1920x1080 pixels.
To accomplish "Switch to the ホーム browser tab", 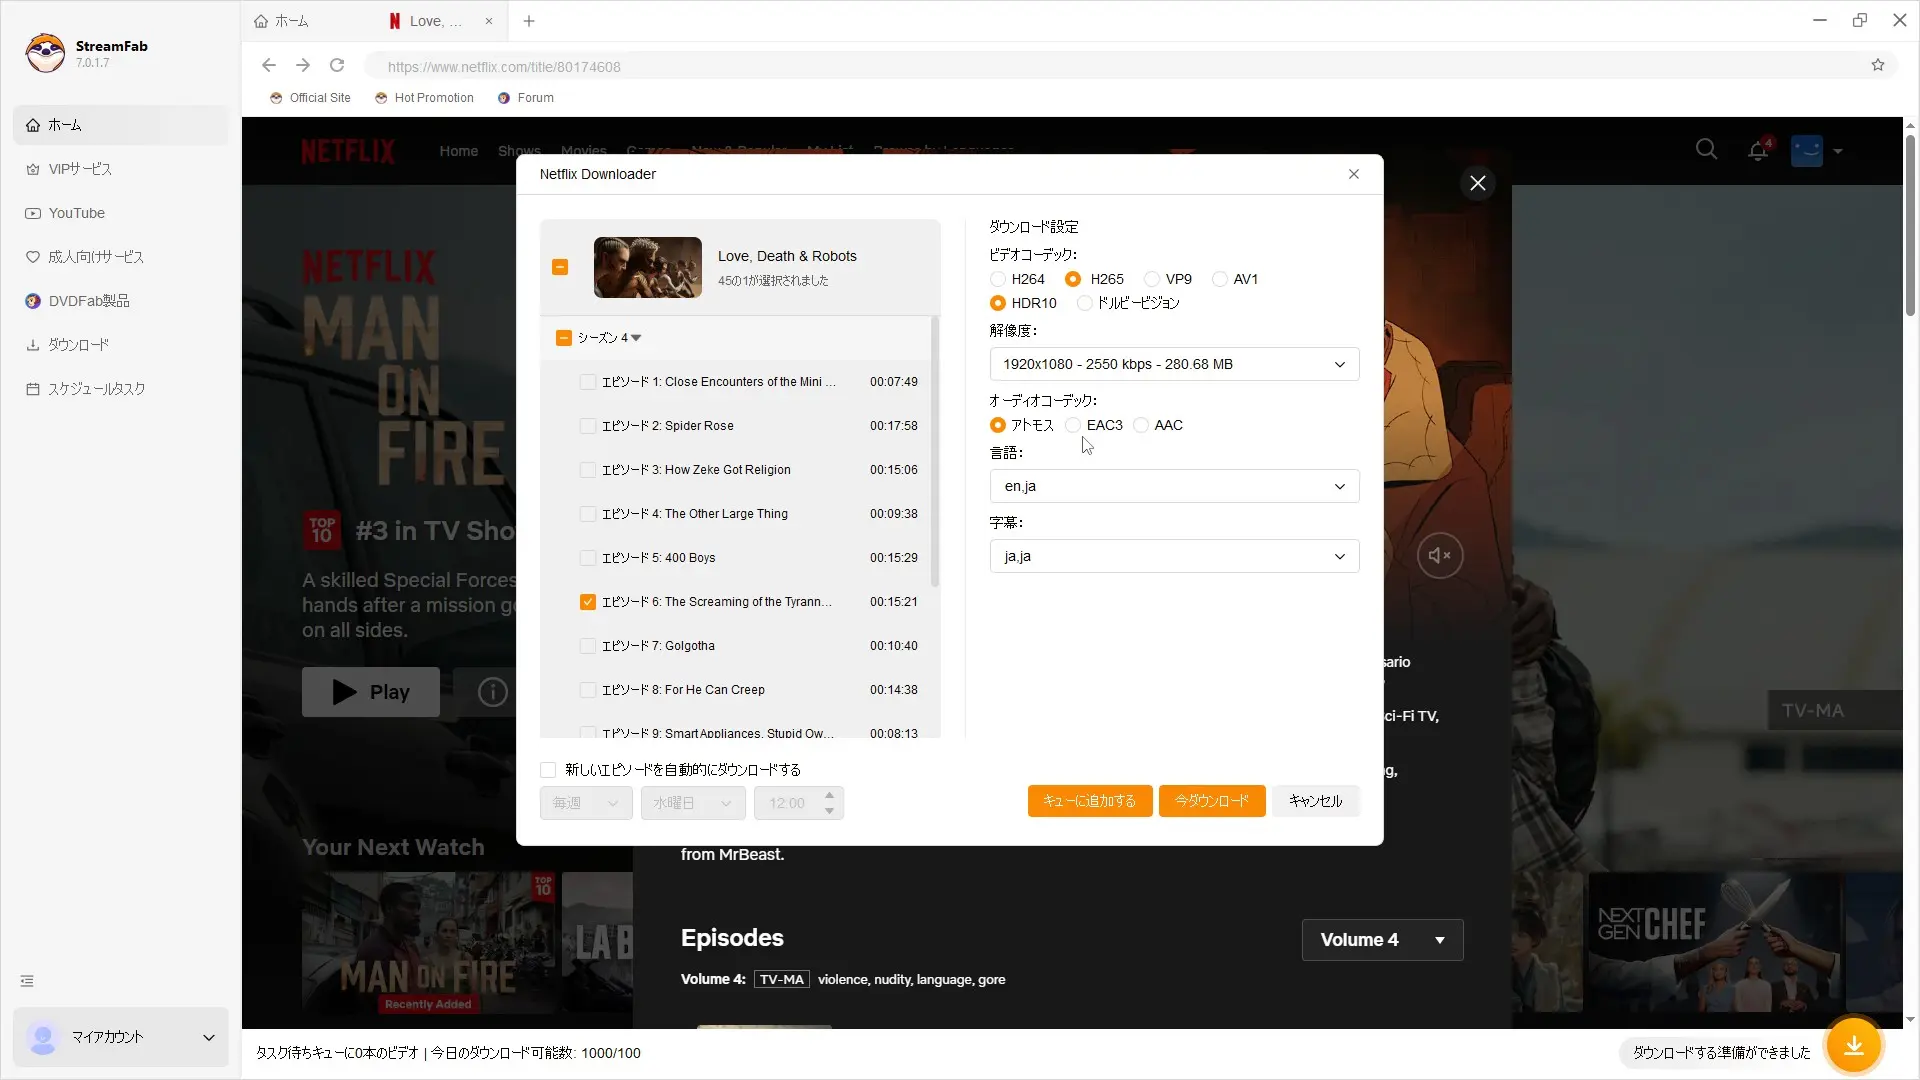I will (282, 21).
